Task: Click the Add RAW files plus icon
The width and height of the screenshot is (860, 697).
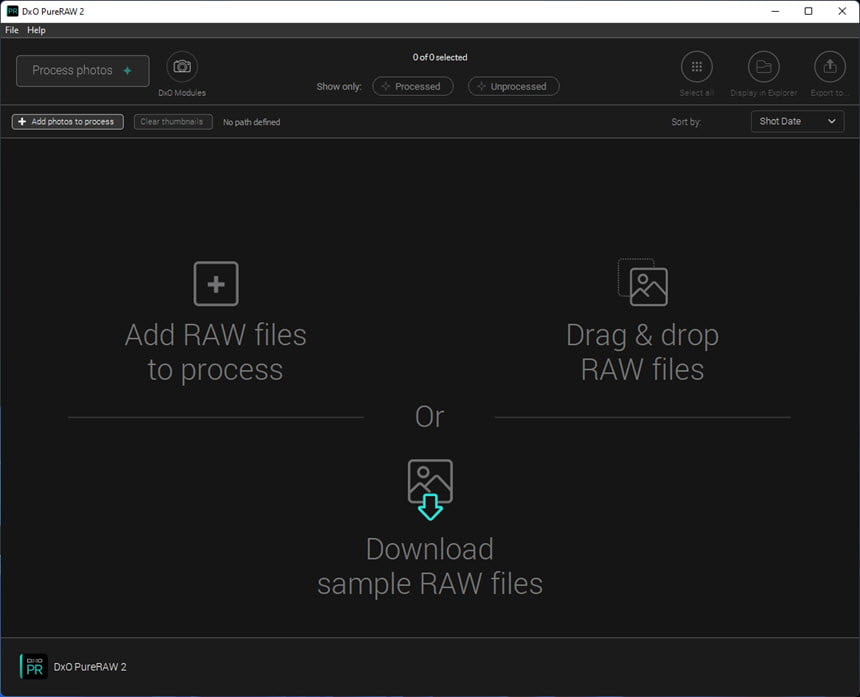Action: [216, 284]
